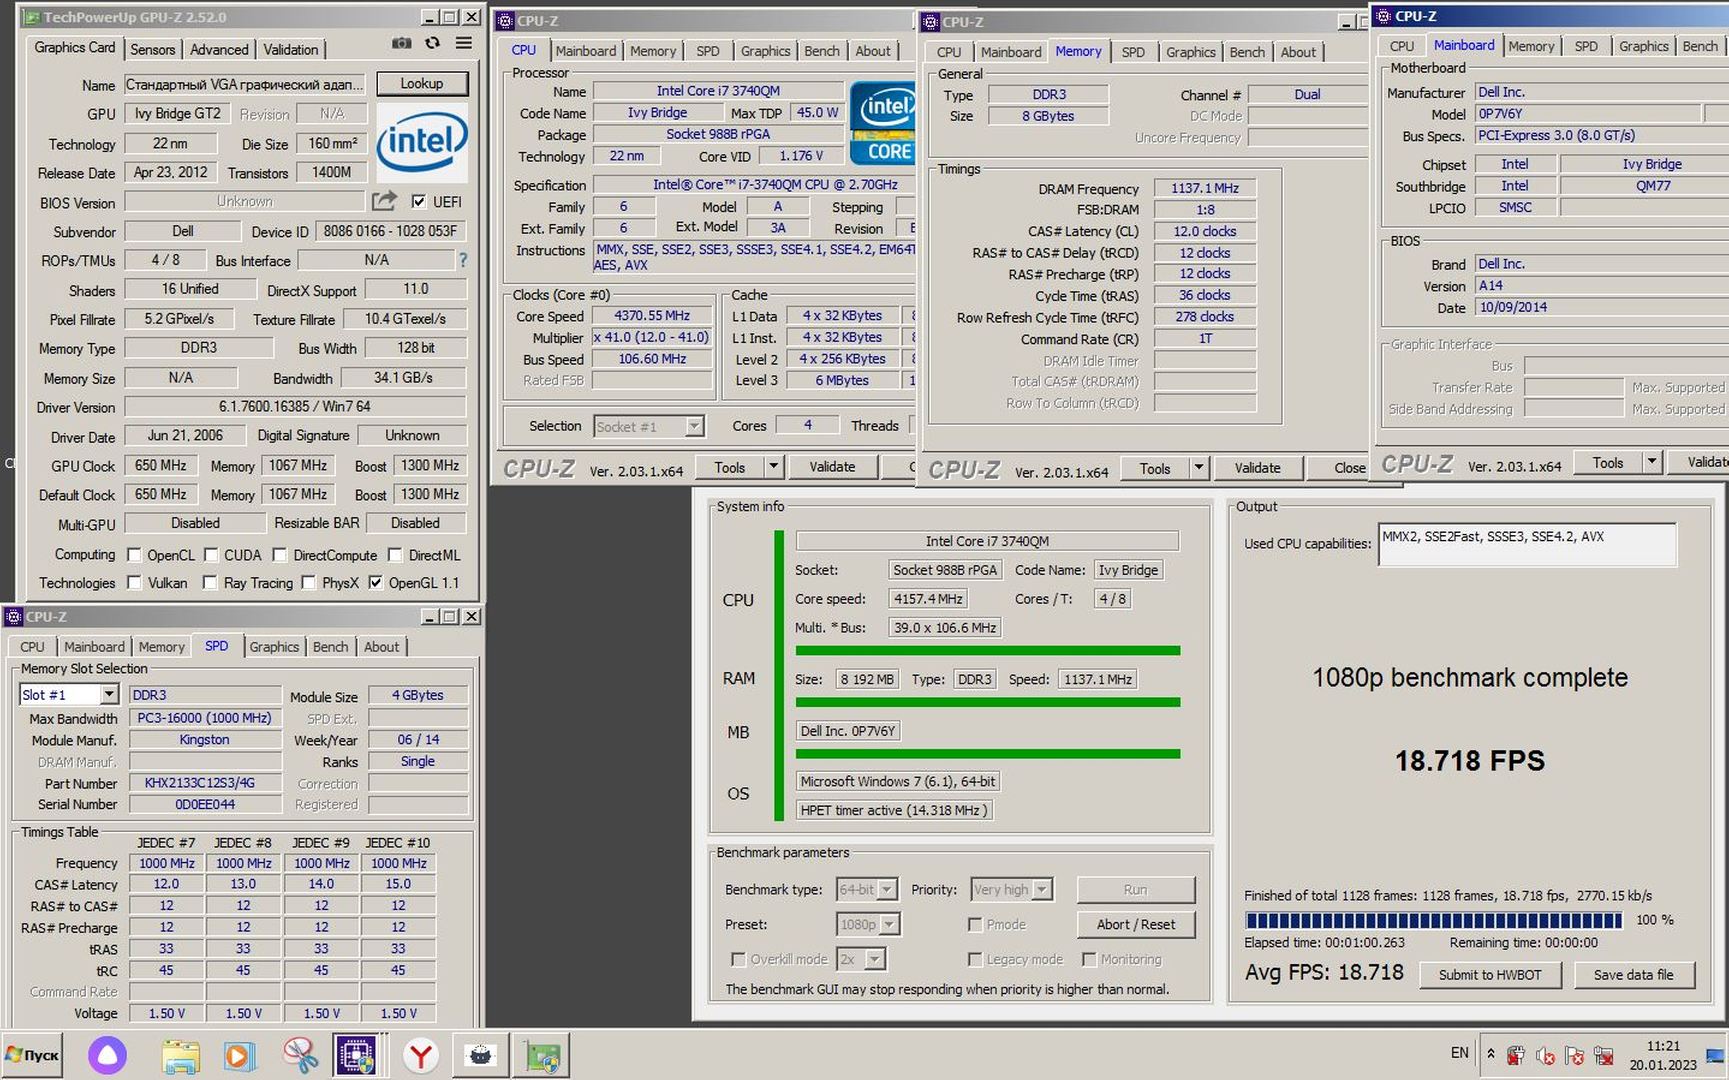The image size is (1729, 1080).
Task: Enable the DirectML checkbox
Action: (x=395, y=555)
